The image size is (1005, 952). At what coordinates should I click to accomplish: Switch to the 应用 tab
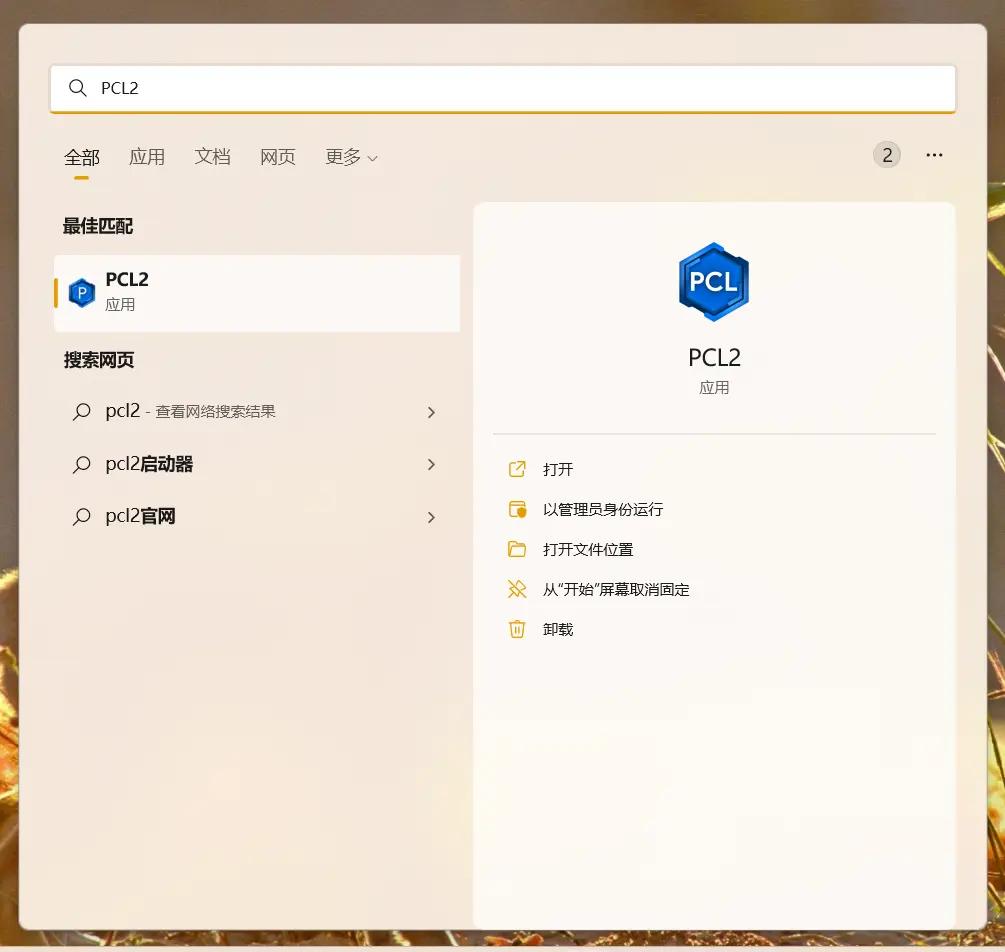point(147,156)
